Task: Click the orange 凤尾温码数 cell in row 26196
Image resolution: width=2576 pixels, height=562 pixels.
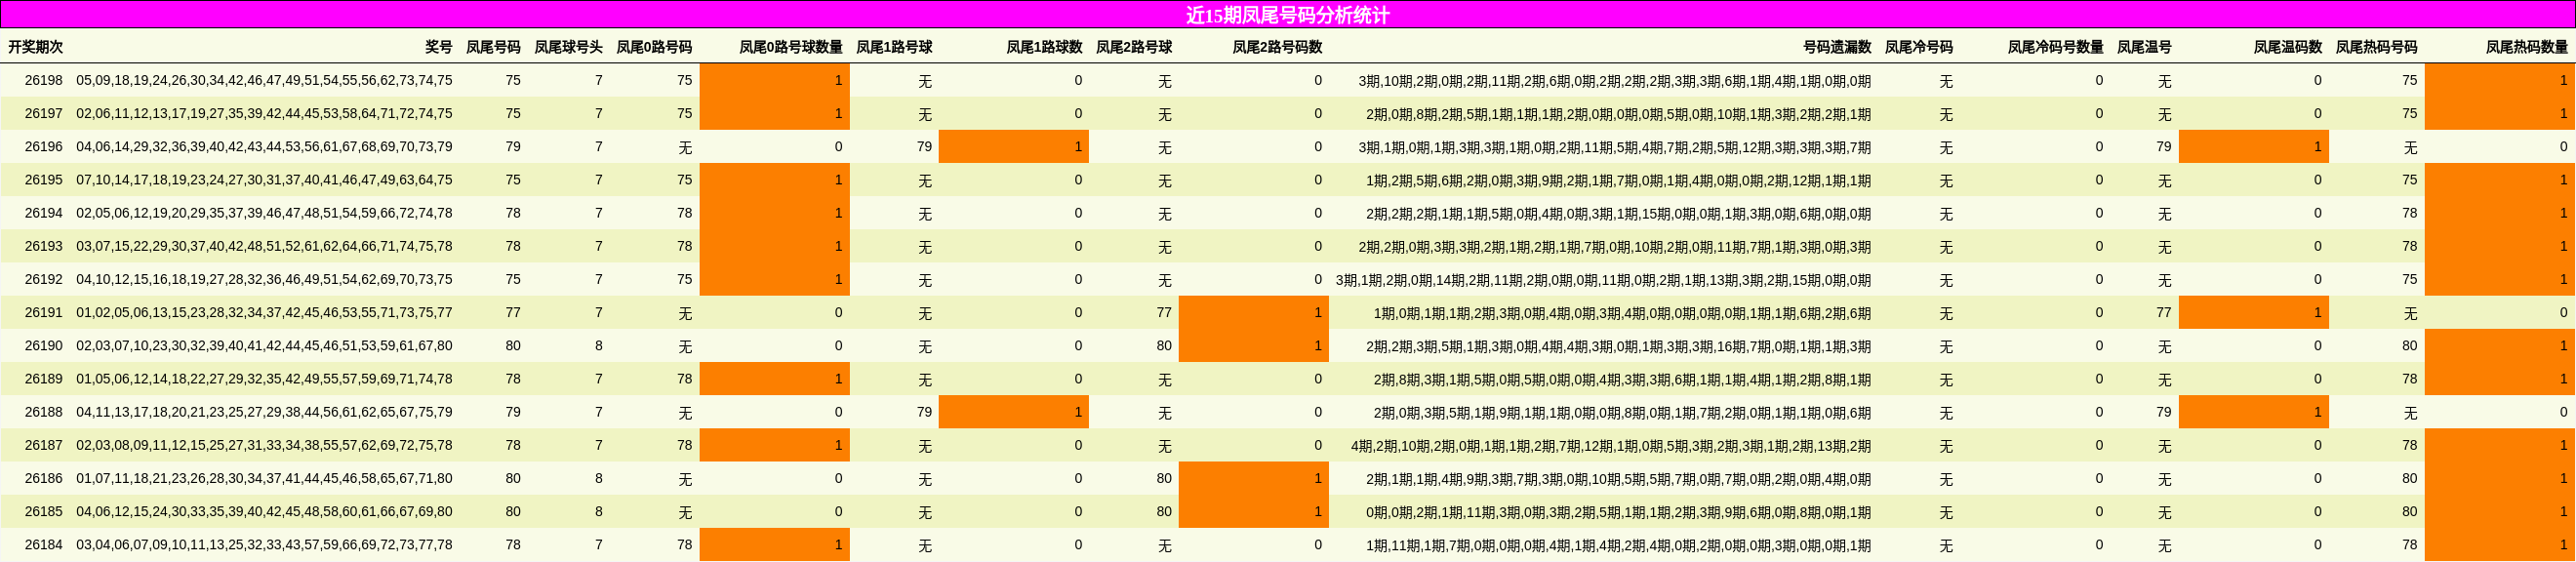Action: pyautogui.click(x=2254, y=146)
